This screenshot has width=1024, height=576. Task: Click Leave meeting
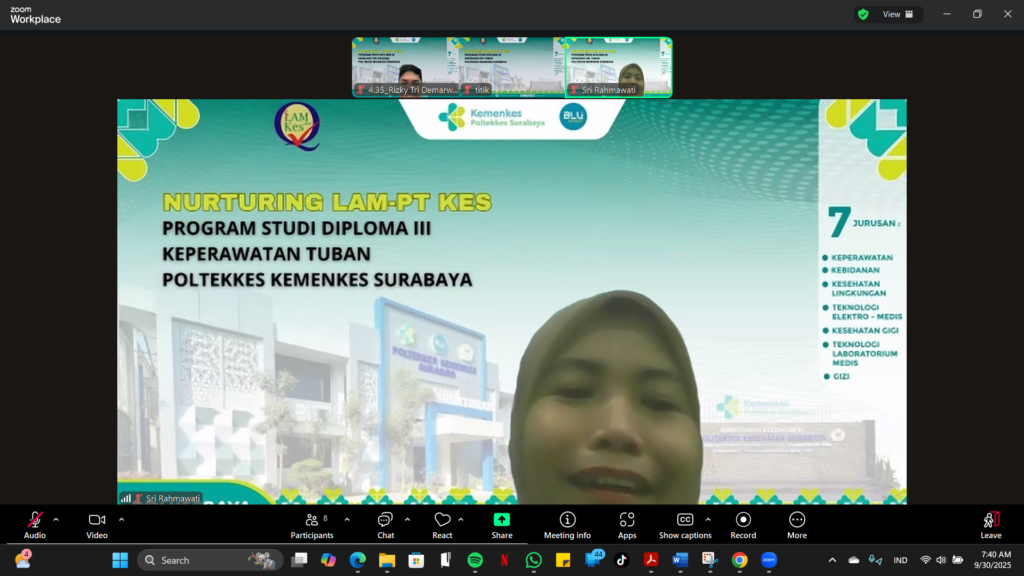(x=991, y=525)
